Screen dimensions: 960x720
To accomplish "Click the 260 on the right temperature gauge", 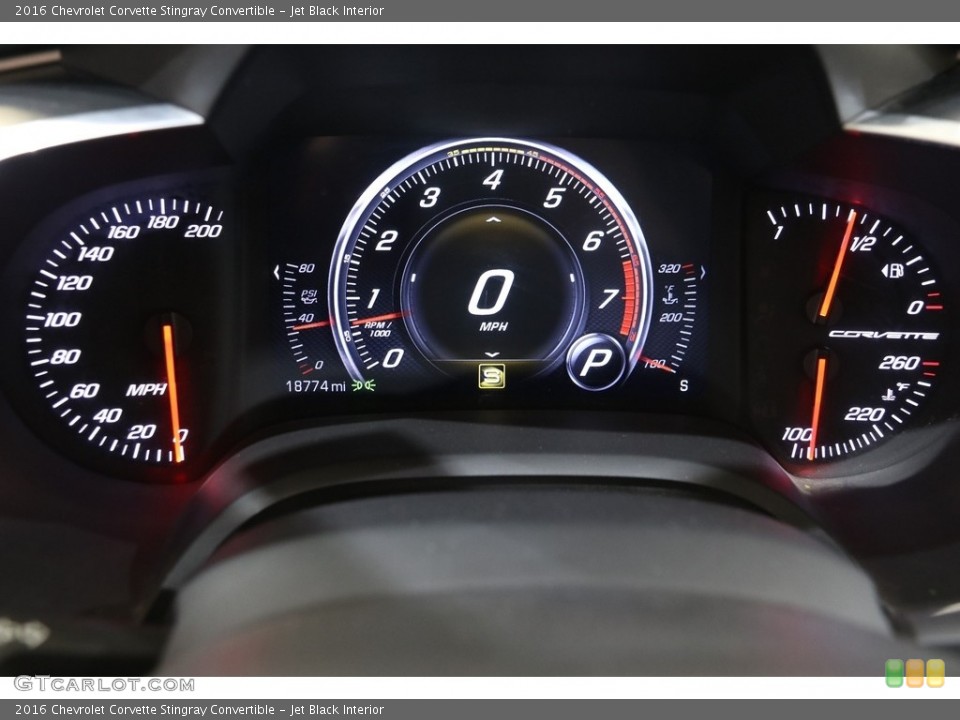I will point(899,363).
